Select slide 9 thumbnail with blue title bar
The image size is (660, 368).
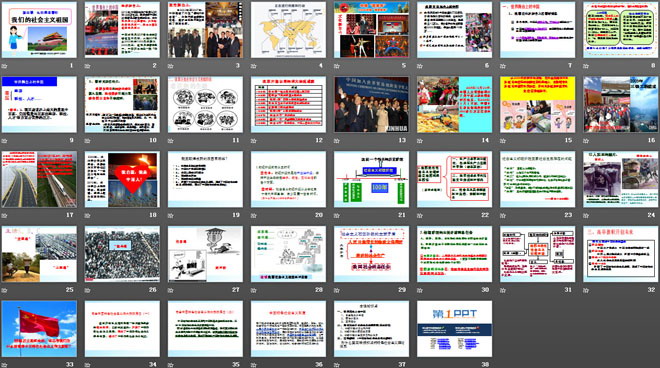coord(39,104)
